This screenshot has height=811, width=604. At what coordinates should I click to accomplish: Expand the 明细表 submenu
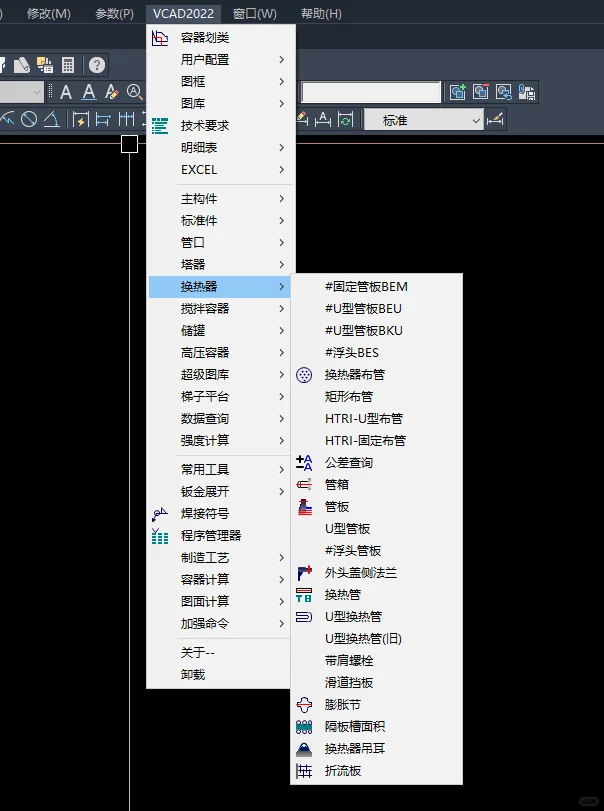point(221,147)
